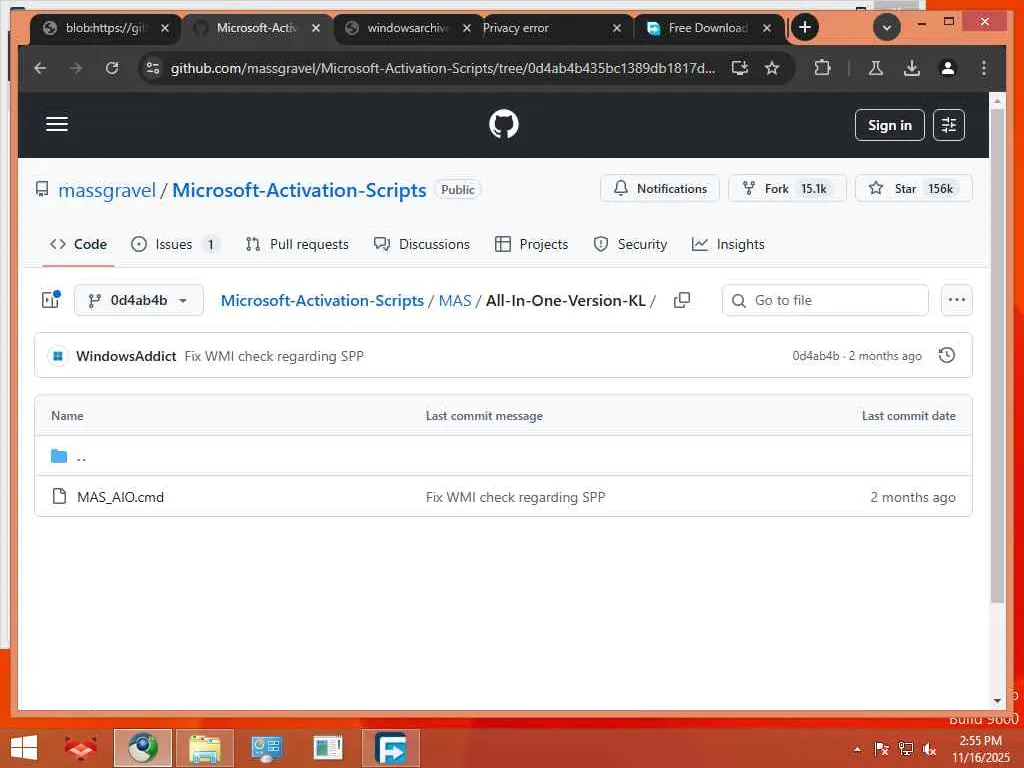Star the repository button
The height and width of the screenshot is (768, 1024).
(913, 188)
